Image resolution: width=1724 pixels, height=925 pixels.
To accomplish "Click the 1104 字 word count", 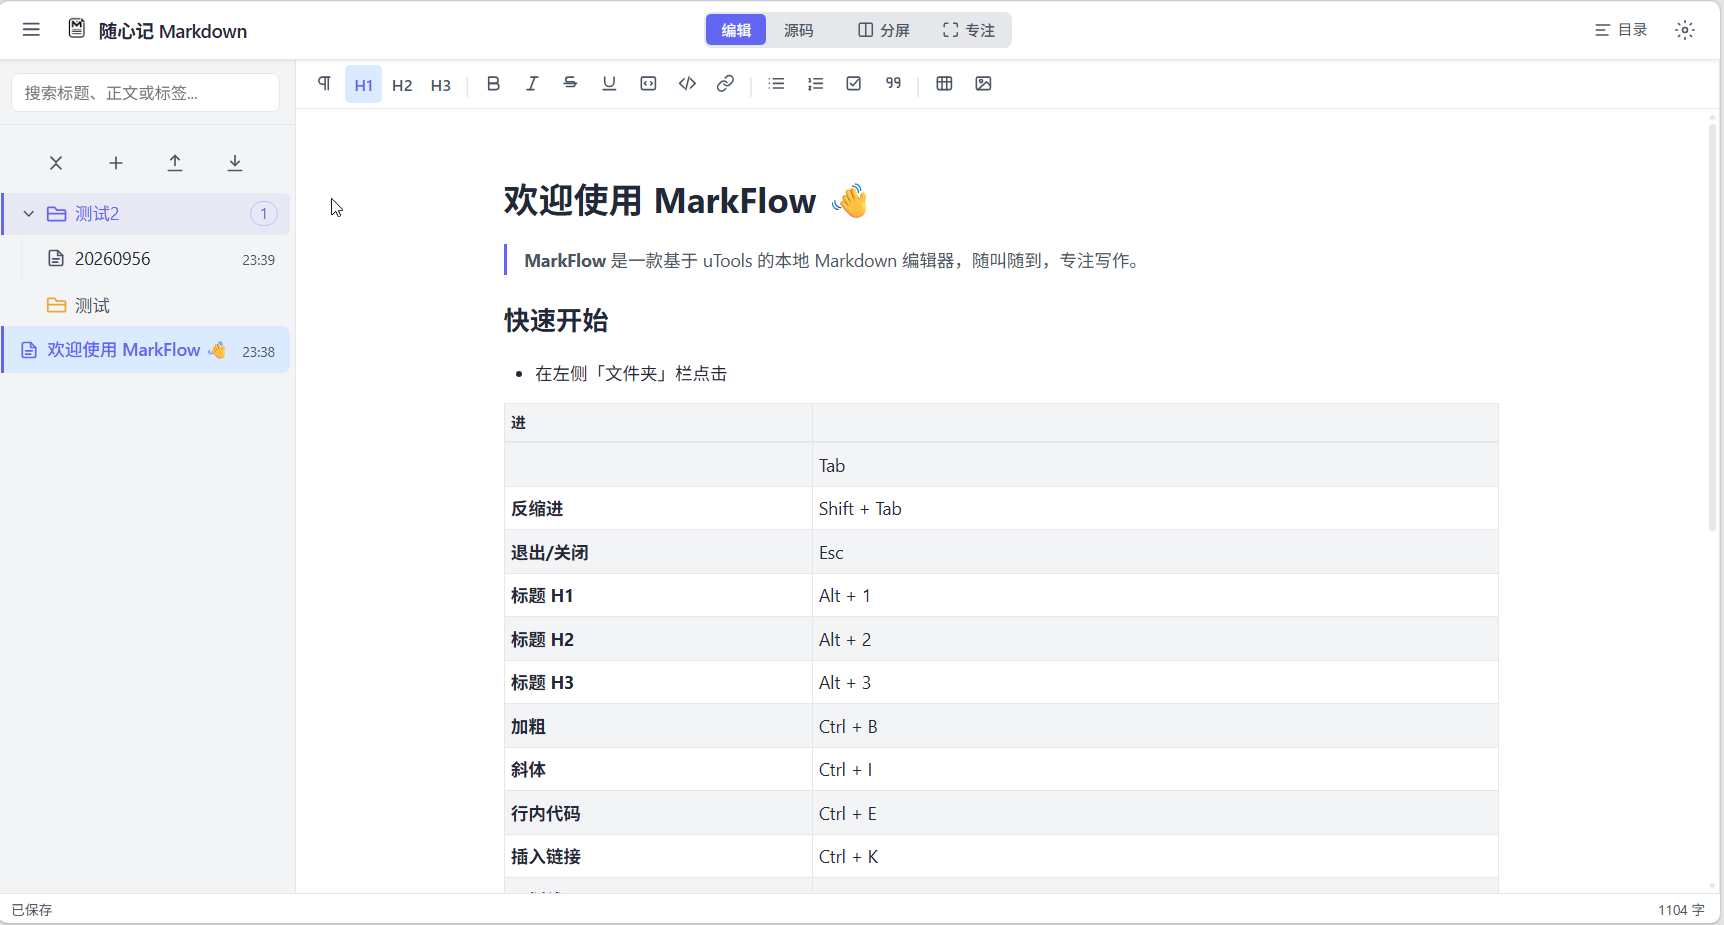I will pos(1681,910).
